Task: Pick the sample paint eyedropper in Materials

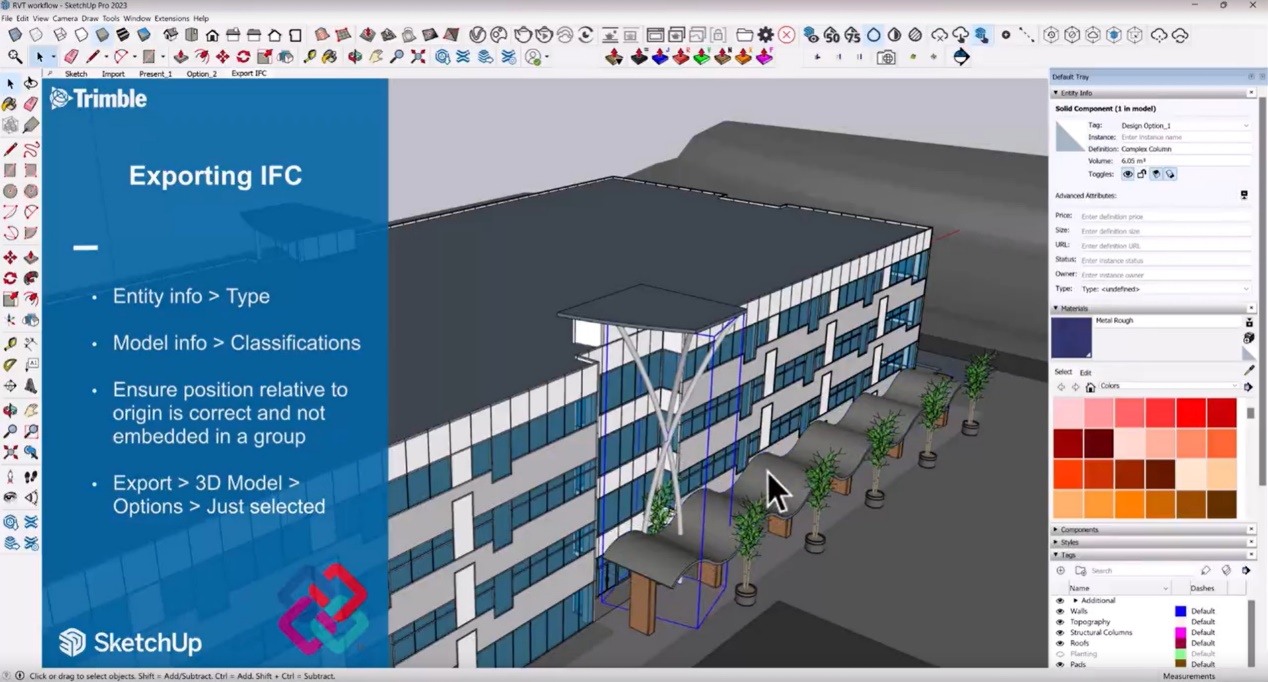Action: [1248, 371]
